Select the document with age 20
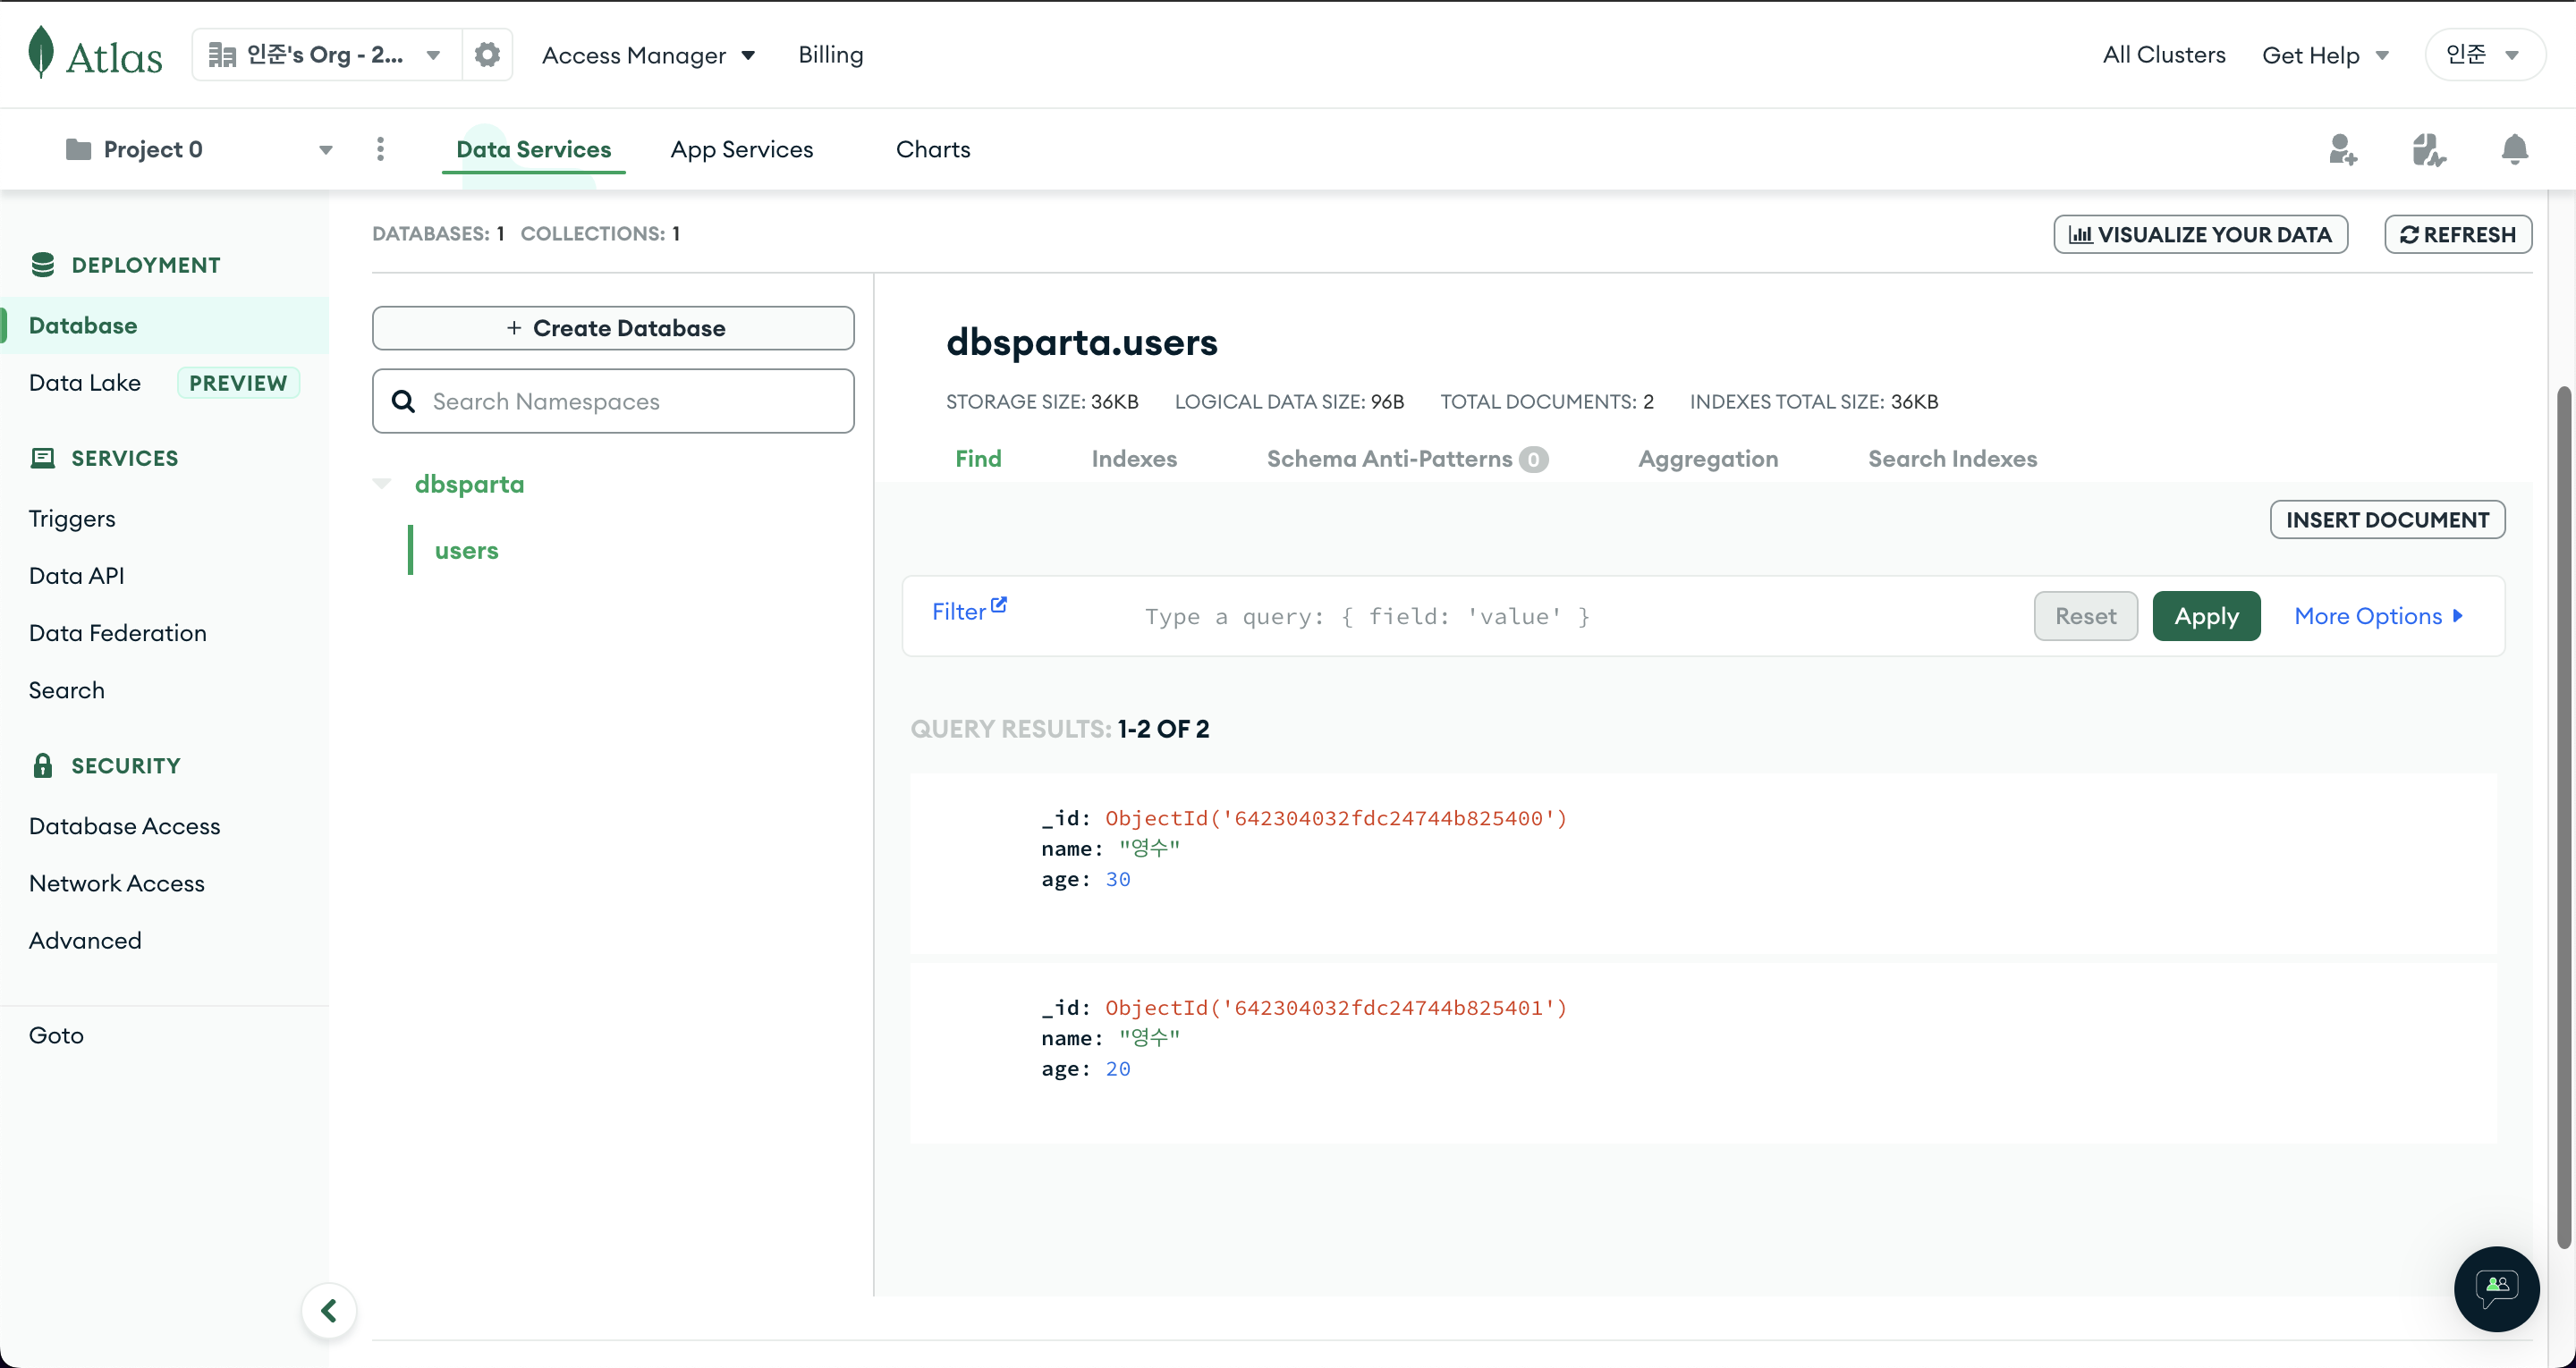 (1703, 1053)
